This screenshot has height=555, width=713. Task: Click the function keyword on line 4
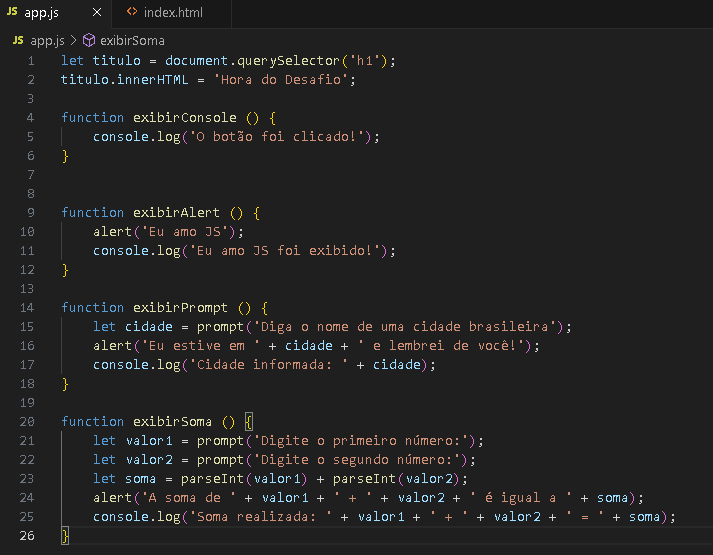[x=92, y=118]
